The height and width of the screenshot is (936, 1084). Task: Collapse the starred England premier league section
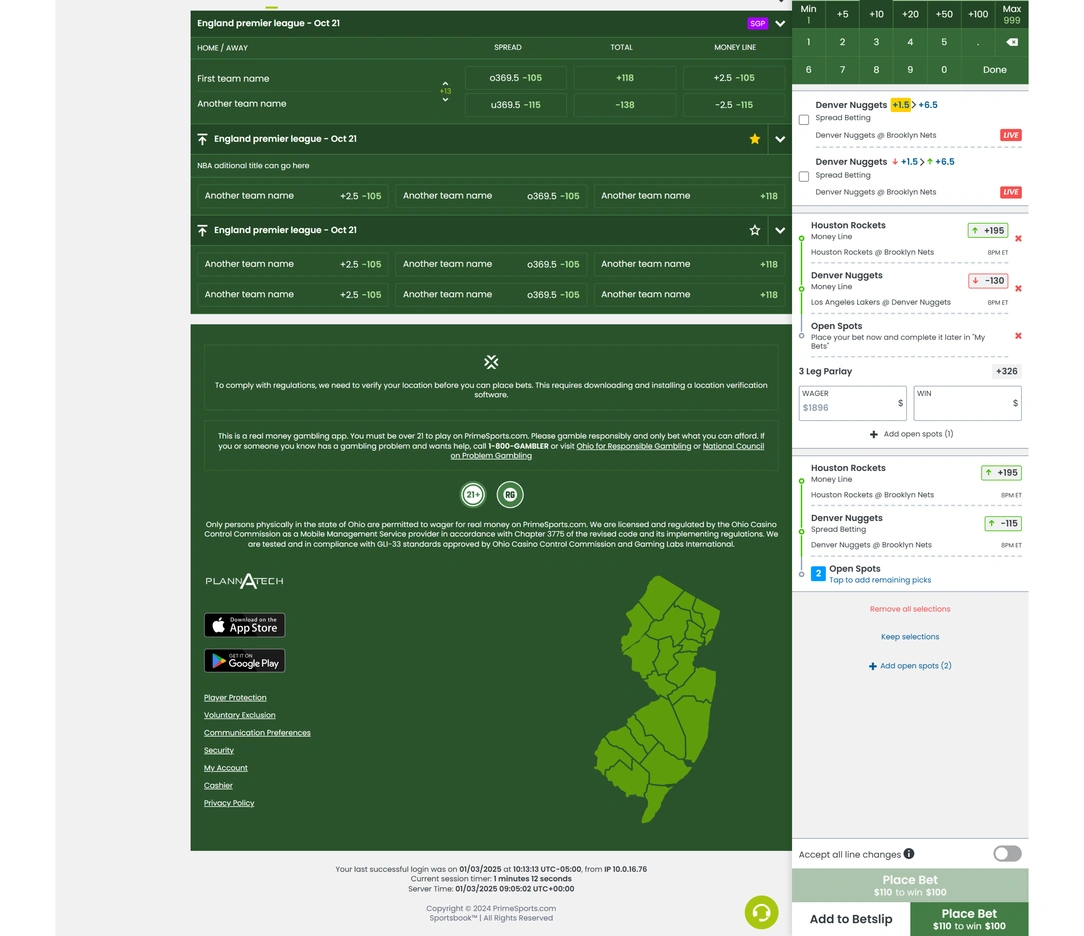tap(780, 139)
